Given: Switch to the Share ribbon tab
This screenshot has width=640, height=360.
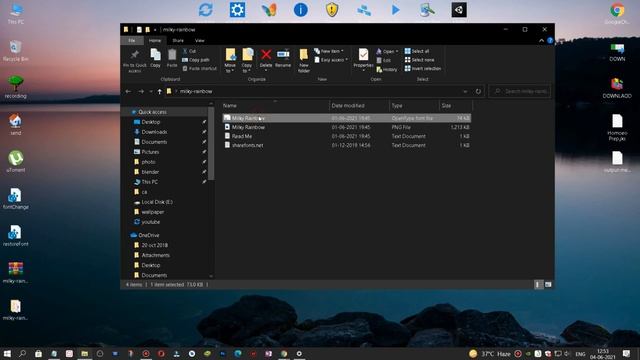Looking at the screenshot, I should [x=178, y=40].
